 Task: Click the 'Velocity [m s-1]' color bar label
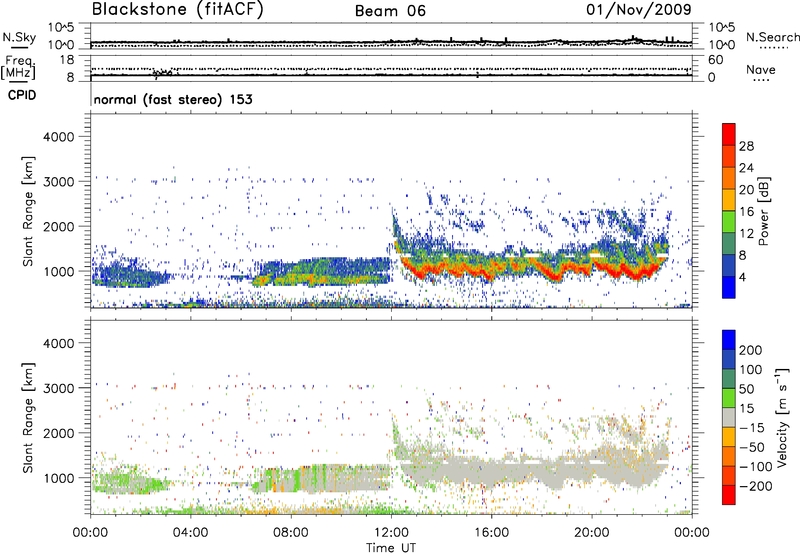coord(782,418)
